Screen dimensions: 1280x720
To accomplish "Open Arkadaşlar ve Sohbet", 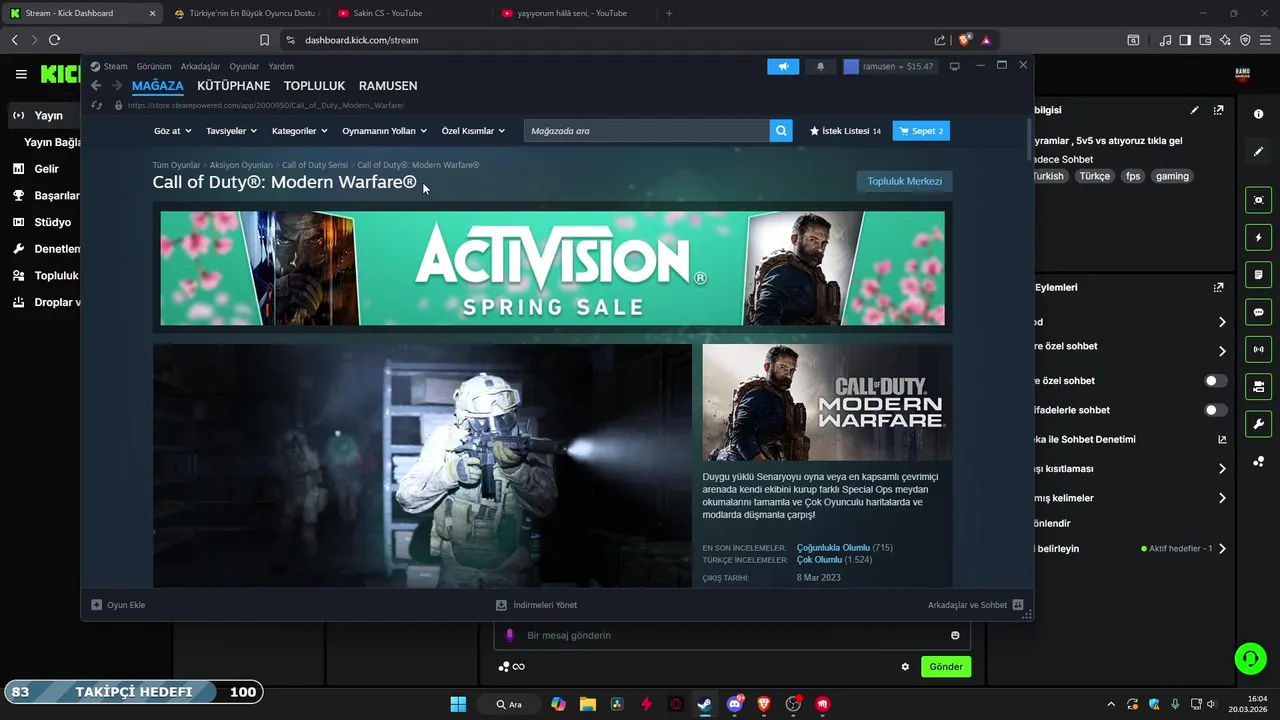I will 975,605.
